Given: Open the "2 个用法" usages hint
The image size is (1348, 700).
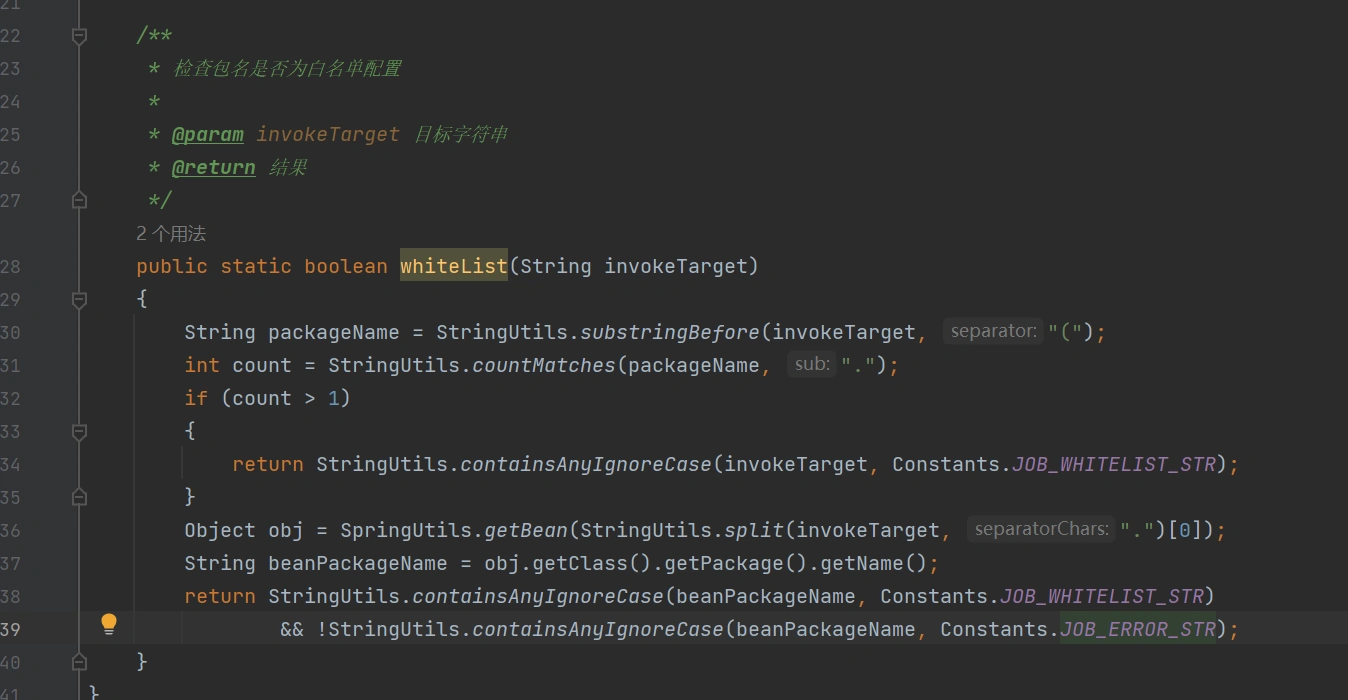Looking at the screenshot, I should pos(171,234).
